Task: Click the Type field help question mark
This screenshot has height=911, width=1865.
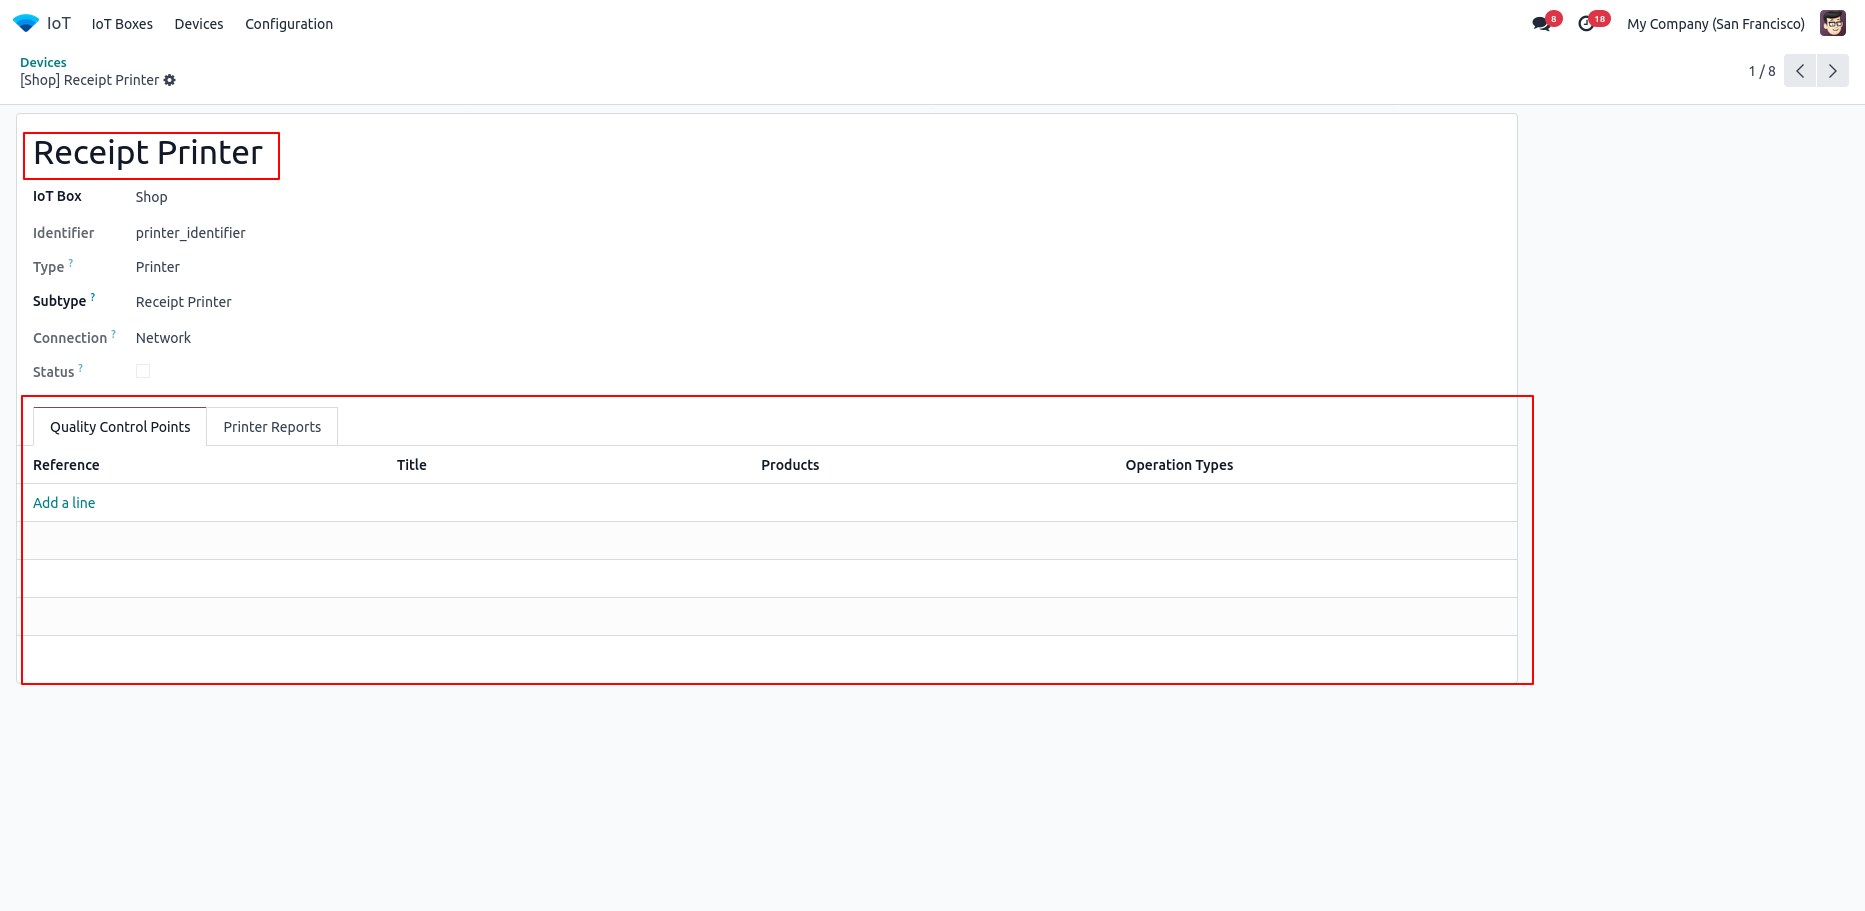Action: pyautogui.click(x=71, y=264)
